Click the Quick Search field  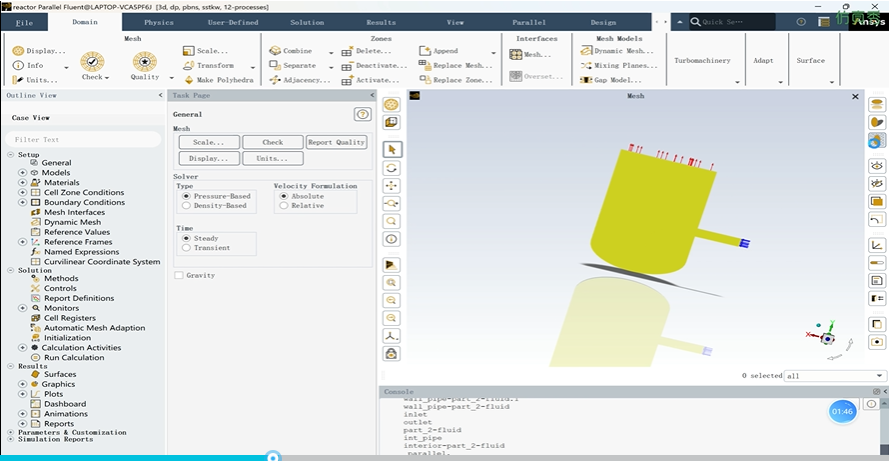point(731,22)
